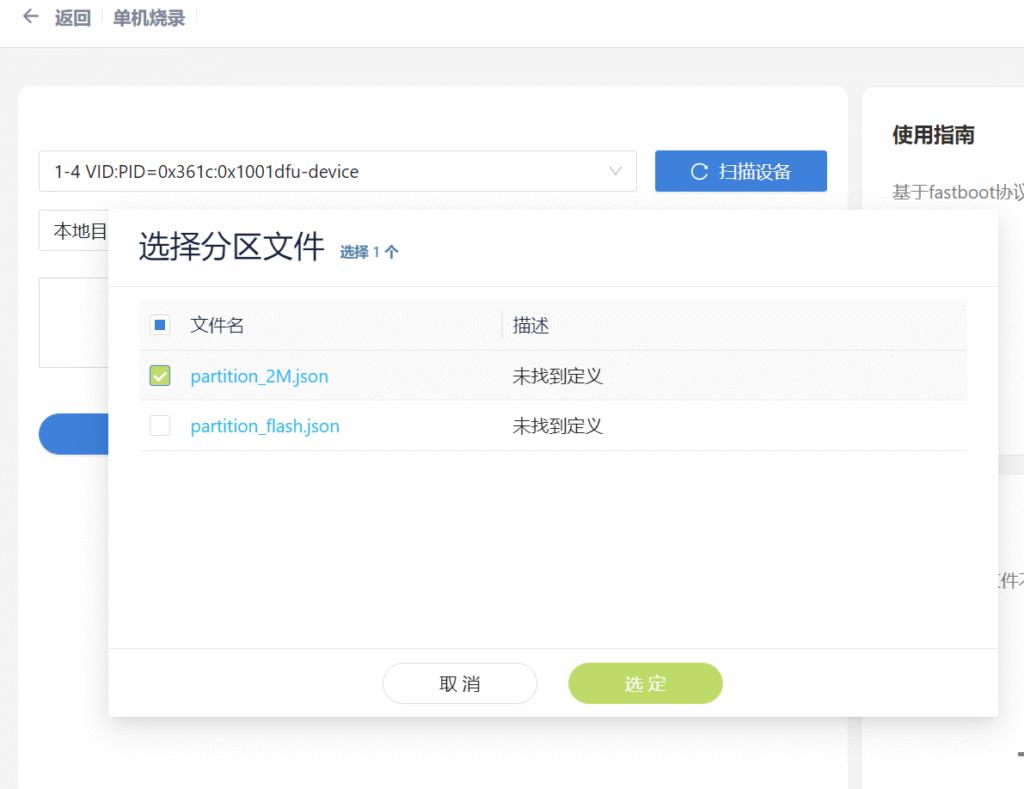Open the 单机烧录 breadcrumb tab
The image size is (1024, 789).
pos(149,18)
